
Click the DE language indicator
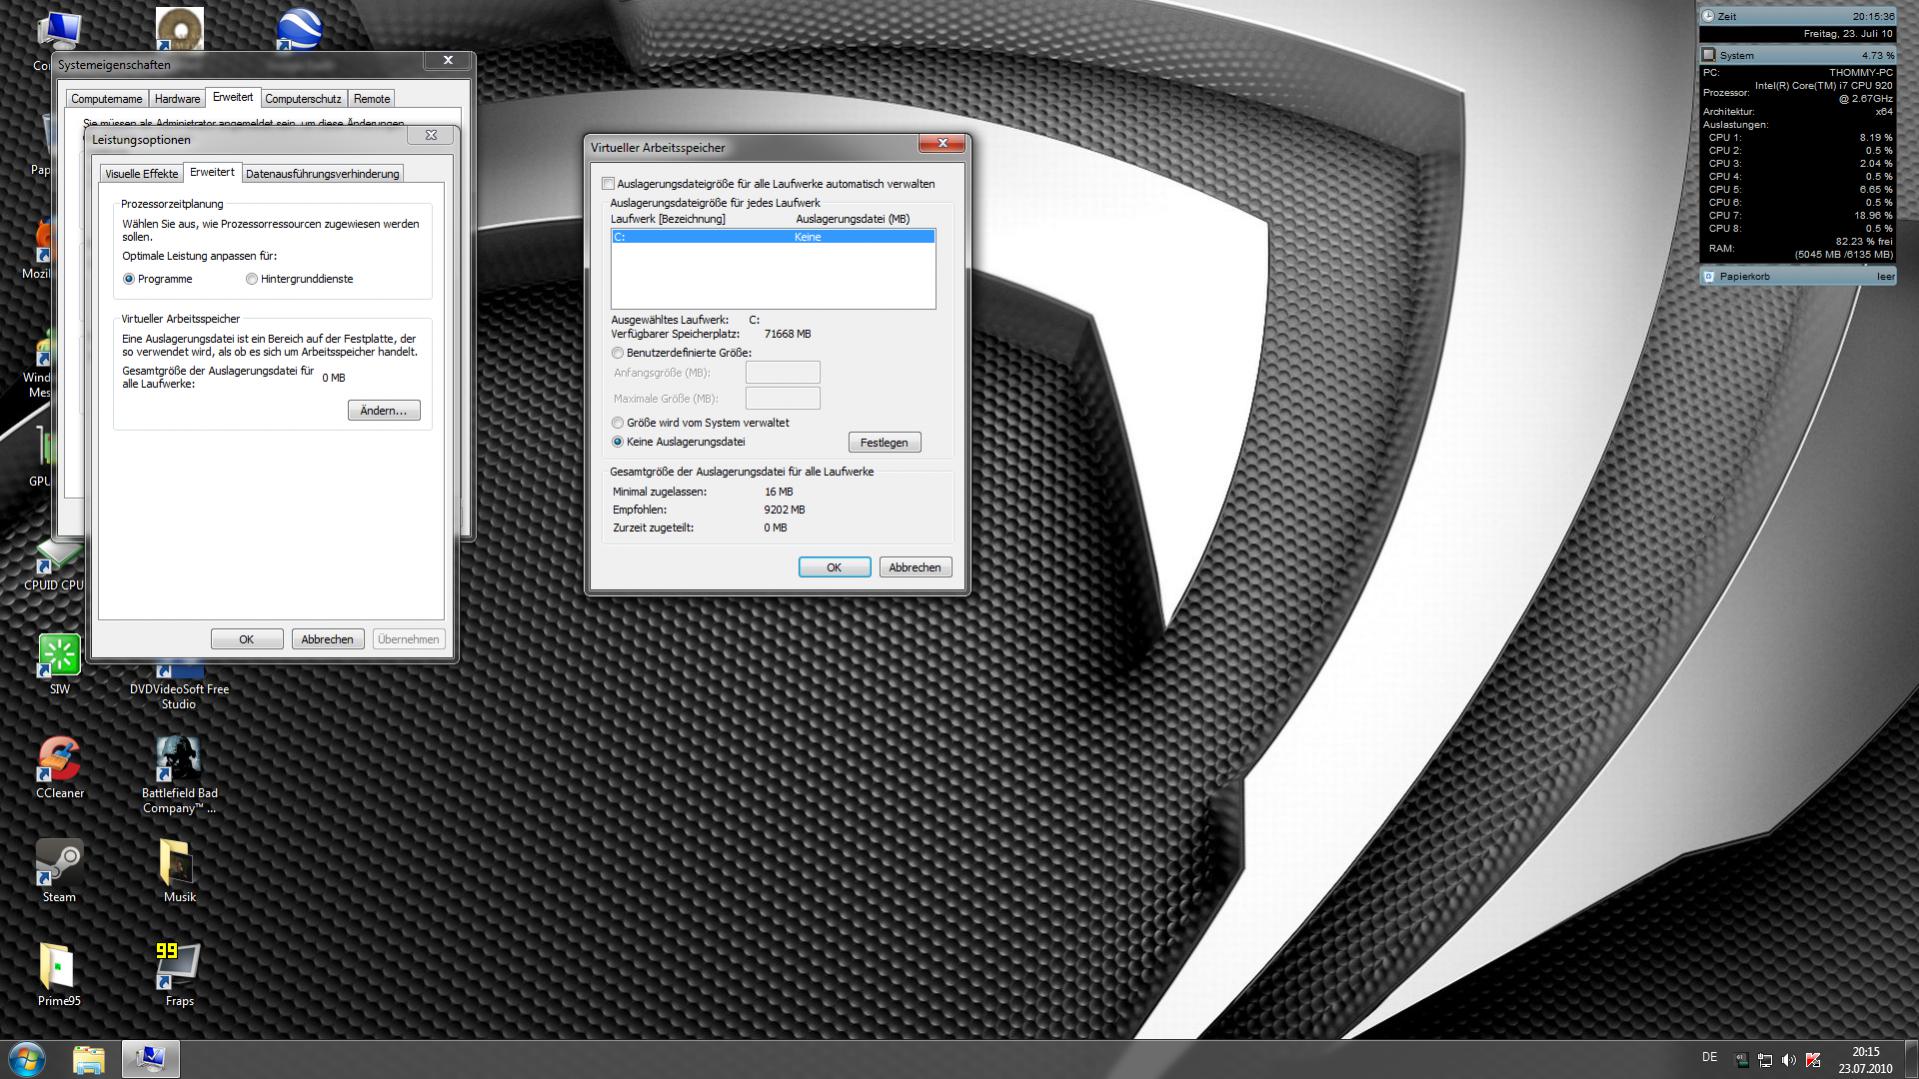1710,1058
